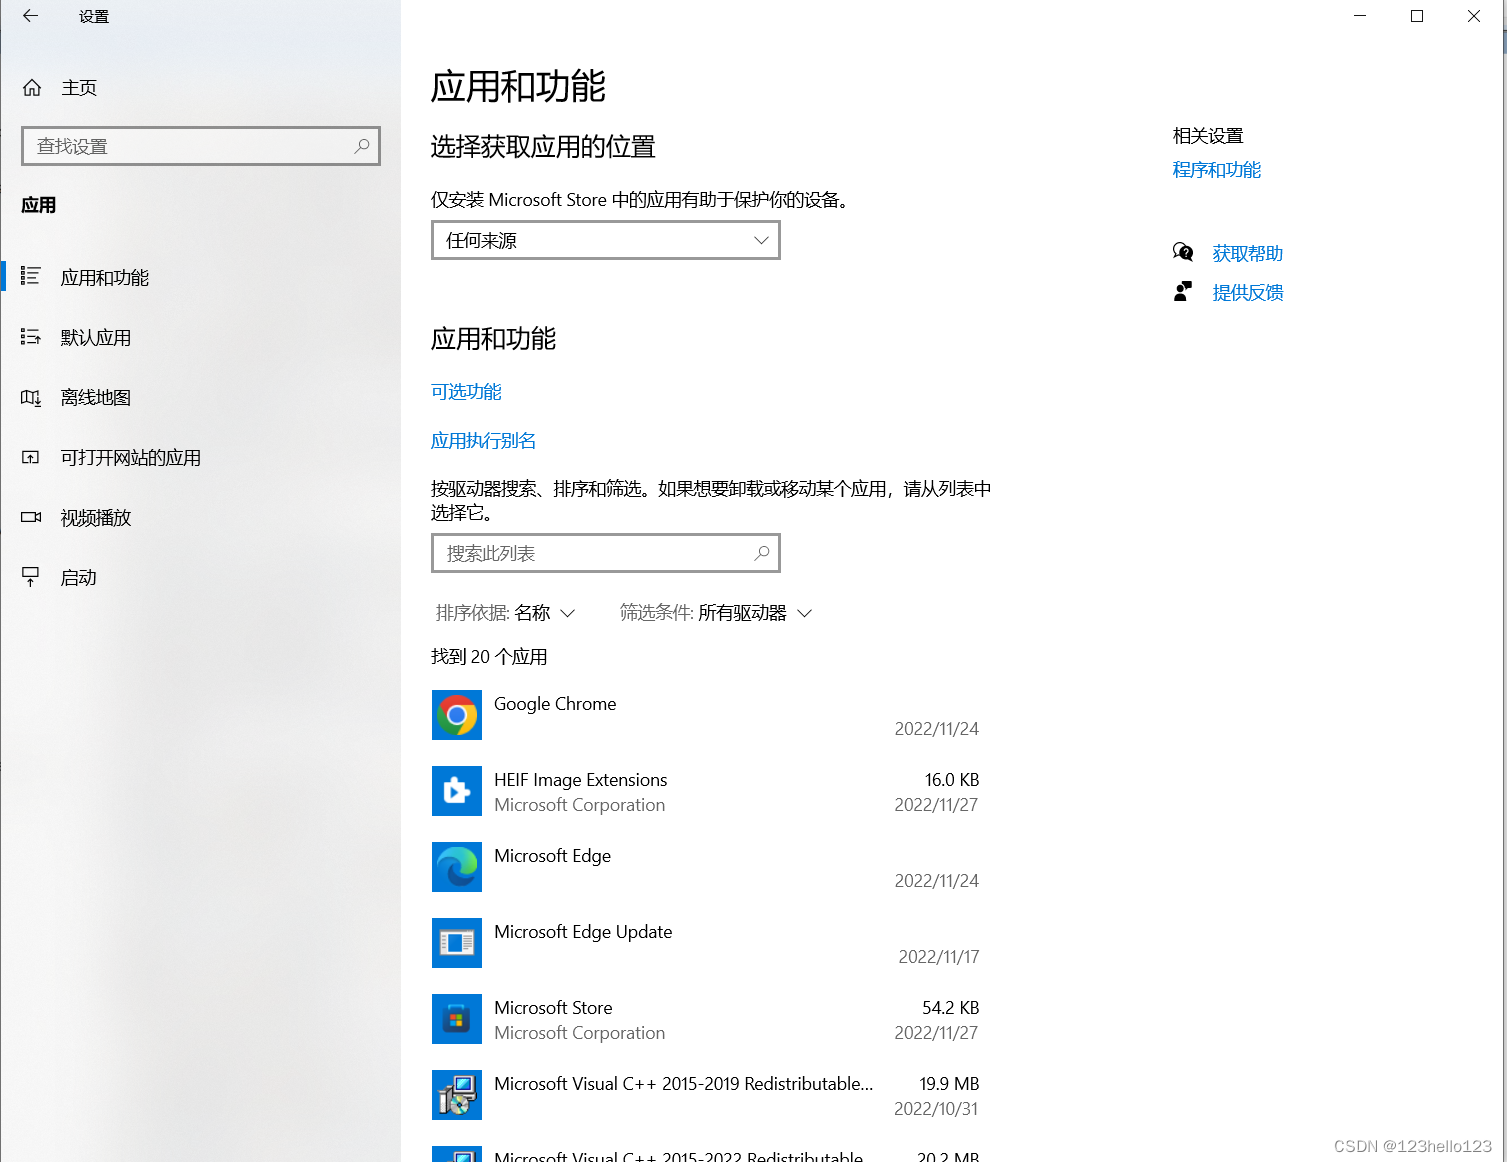The height and width of the screenshot is (1162, 1507).
Task: Click the HEIF Image Extensions icon
Action: click(x=457, y=791)
